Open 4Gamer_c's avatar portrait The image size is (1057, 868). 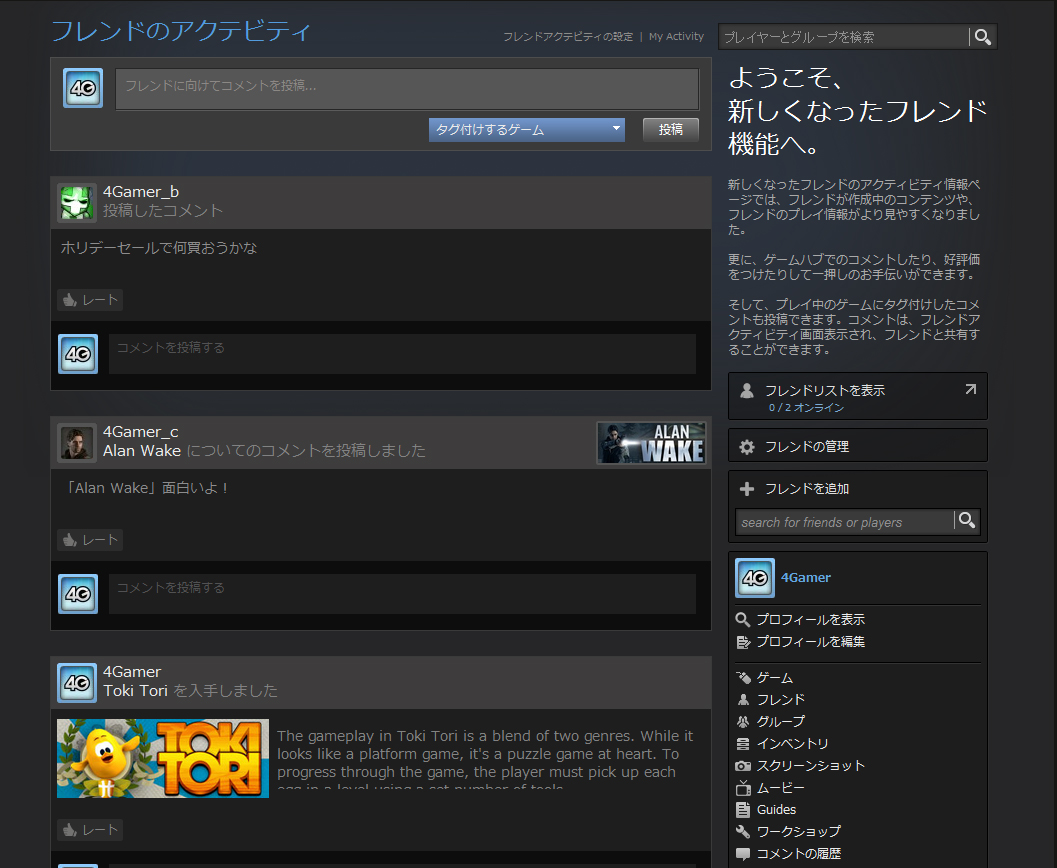77,442
